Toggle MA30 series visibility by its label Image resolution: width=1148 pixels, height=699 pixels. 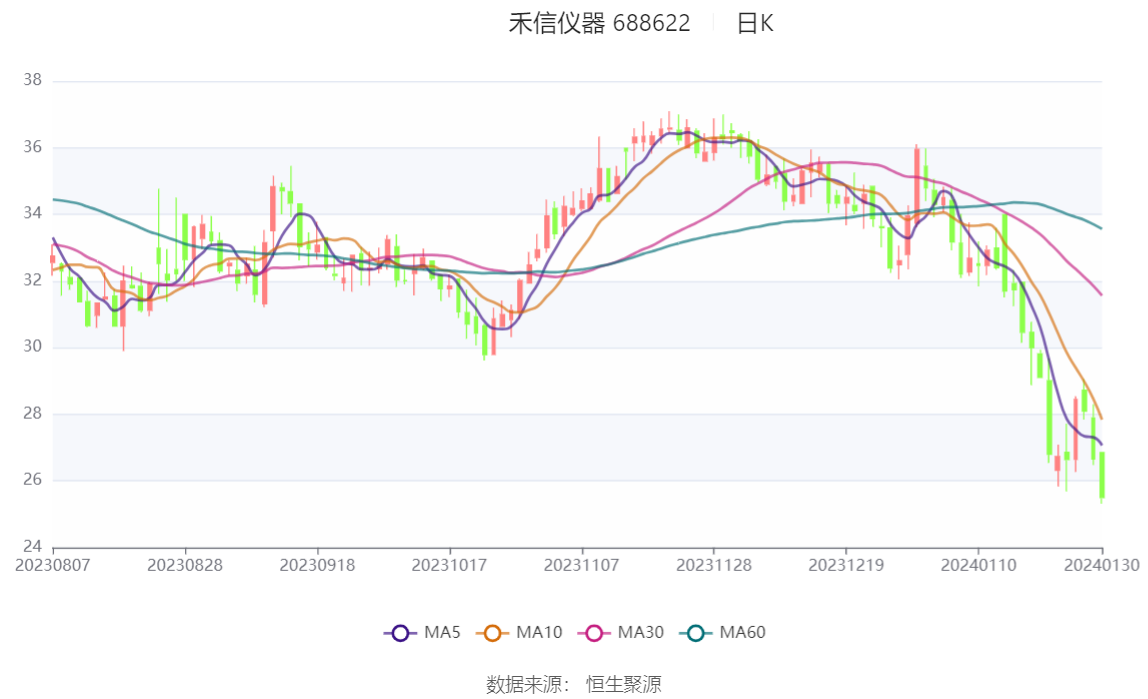tap(640, 632)
